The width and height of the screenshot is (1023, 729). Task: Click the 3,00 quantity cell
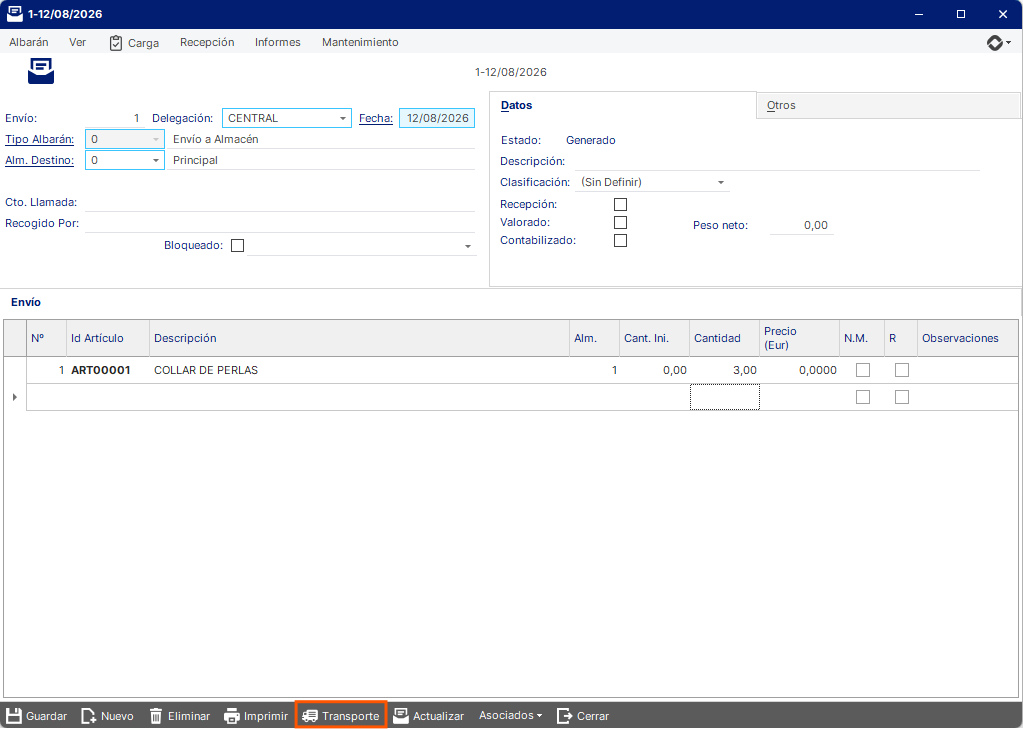pos(724,370)
